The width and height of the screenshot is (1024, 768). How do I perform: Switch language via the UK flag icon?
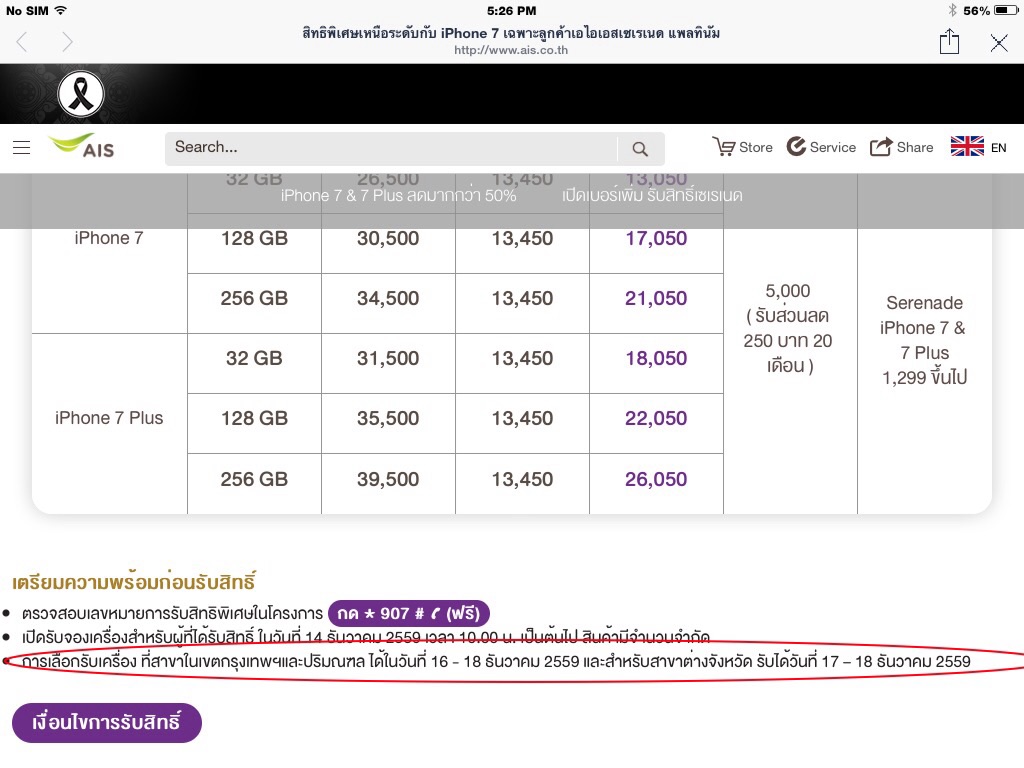click(x=967, y=146)
